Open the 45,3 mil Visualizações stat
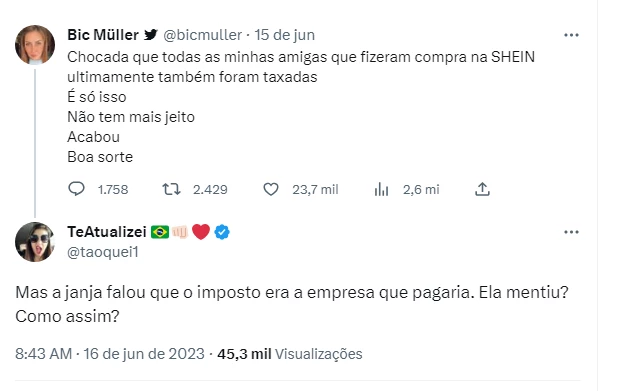The image size is (625, 391). tap(290, 354)
